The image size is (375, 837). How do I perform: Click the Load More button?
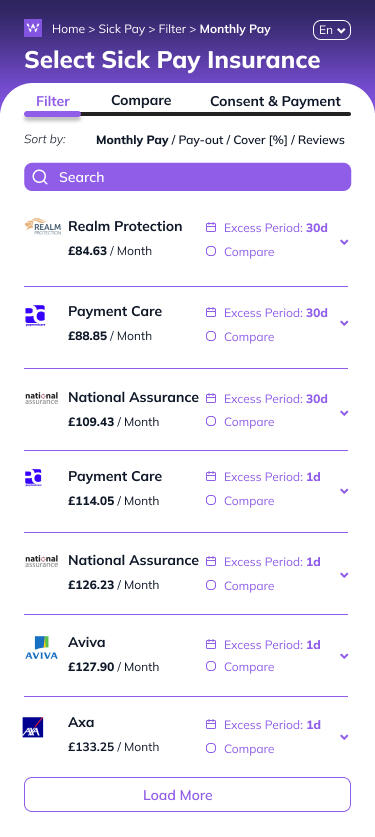[x=187, y=795]
